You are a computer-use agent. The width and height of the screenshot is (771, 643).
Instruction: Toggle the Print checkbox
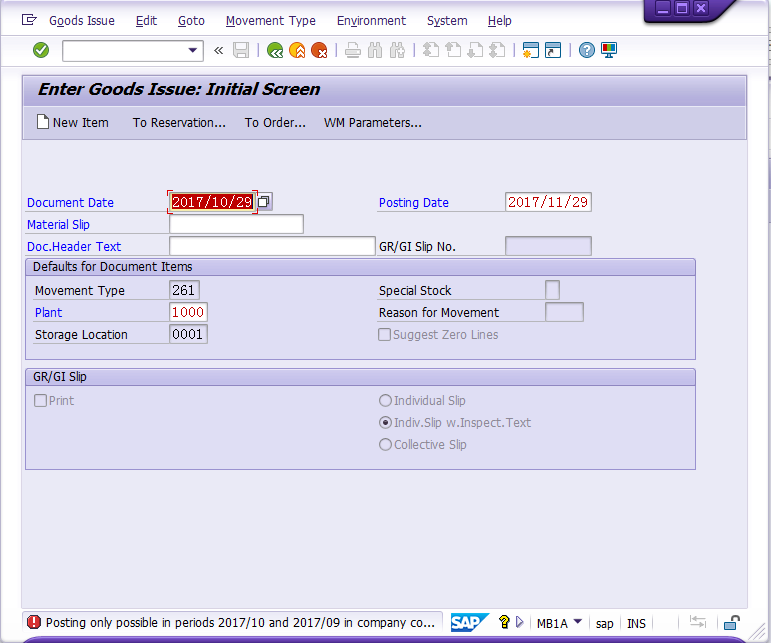[x=40, y=401]
